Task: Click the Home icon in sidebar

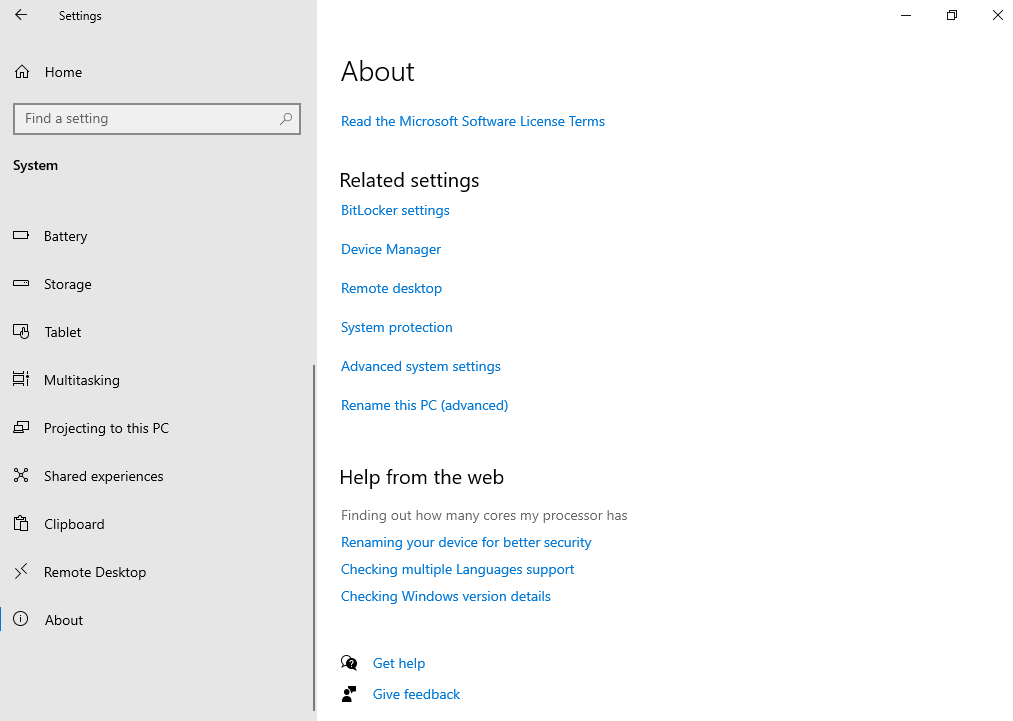Action: pos(21,72)
